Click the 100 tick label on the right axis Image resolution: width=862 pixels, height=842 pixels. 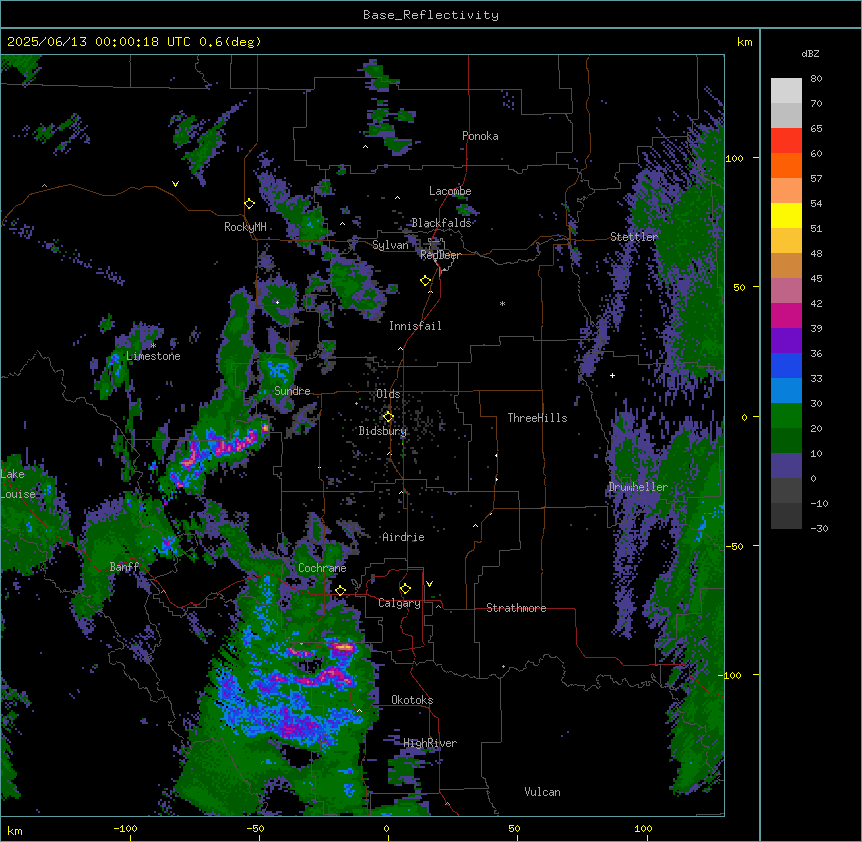pos(734,158)
